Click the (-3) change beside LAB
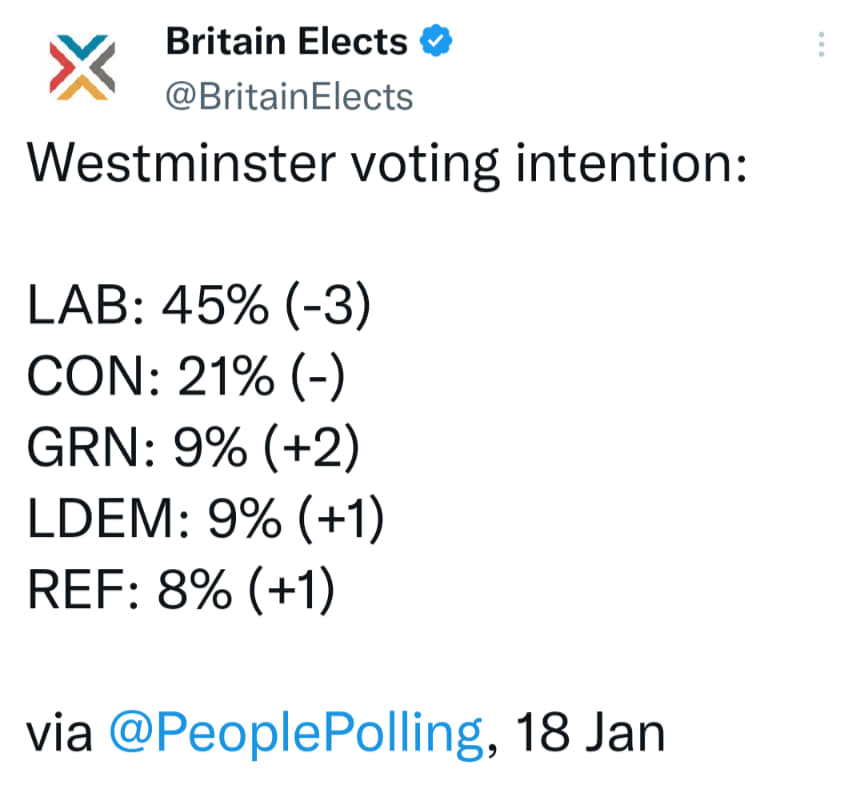The image size is (864, 789). 326,308
